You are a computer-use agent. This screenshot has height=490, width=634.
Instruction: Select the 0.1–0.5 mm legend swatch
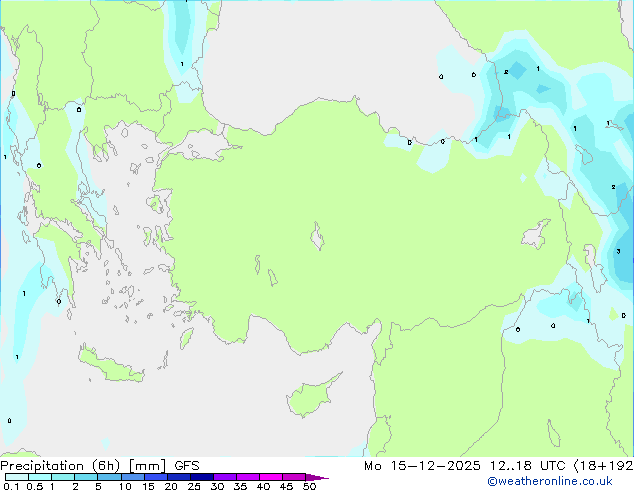tap(17, 477)
